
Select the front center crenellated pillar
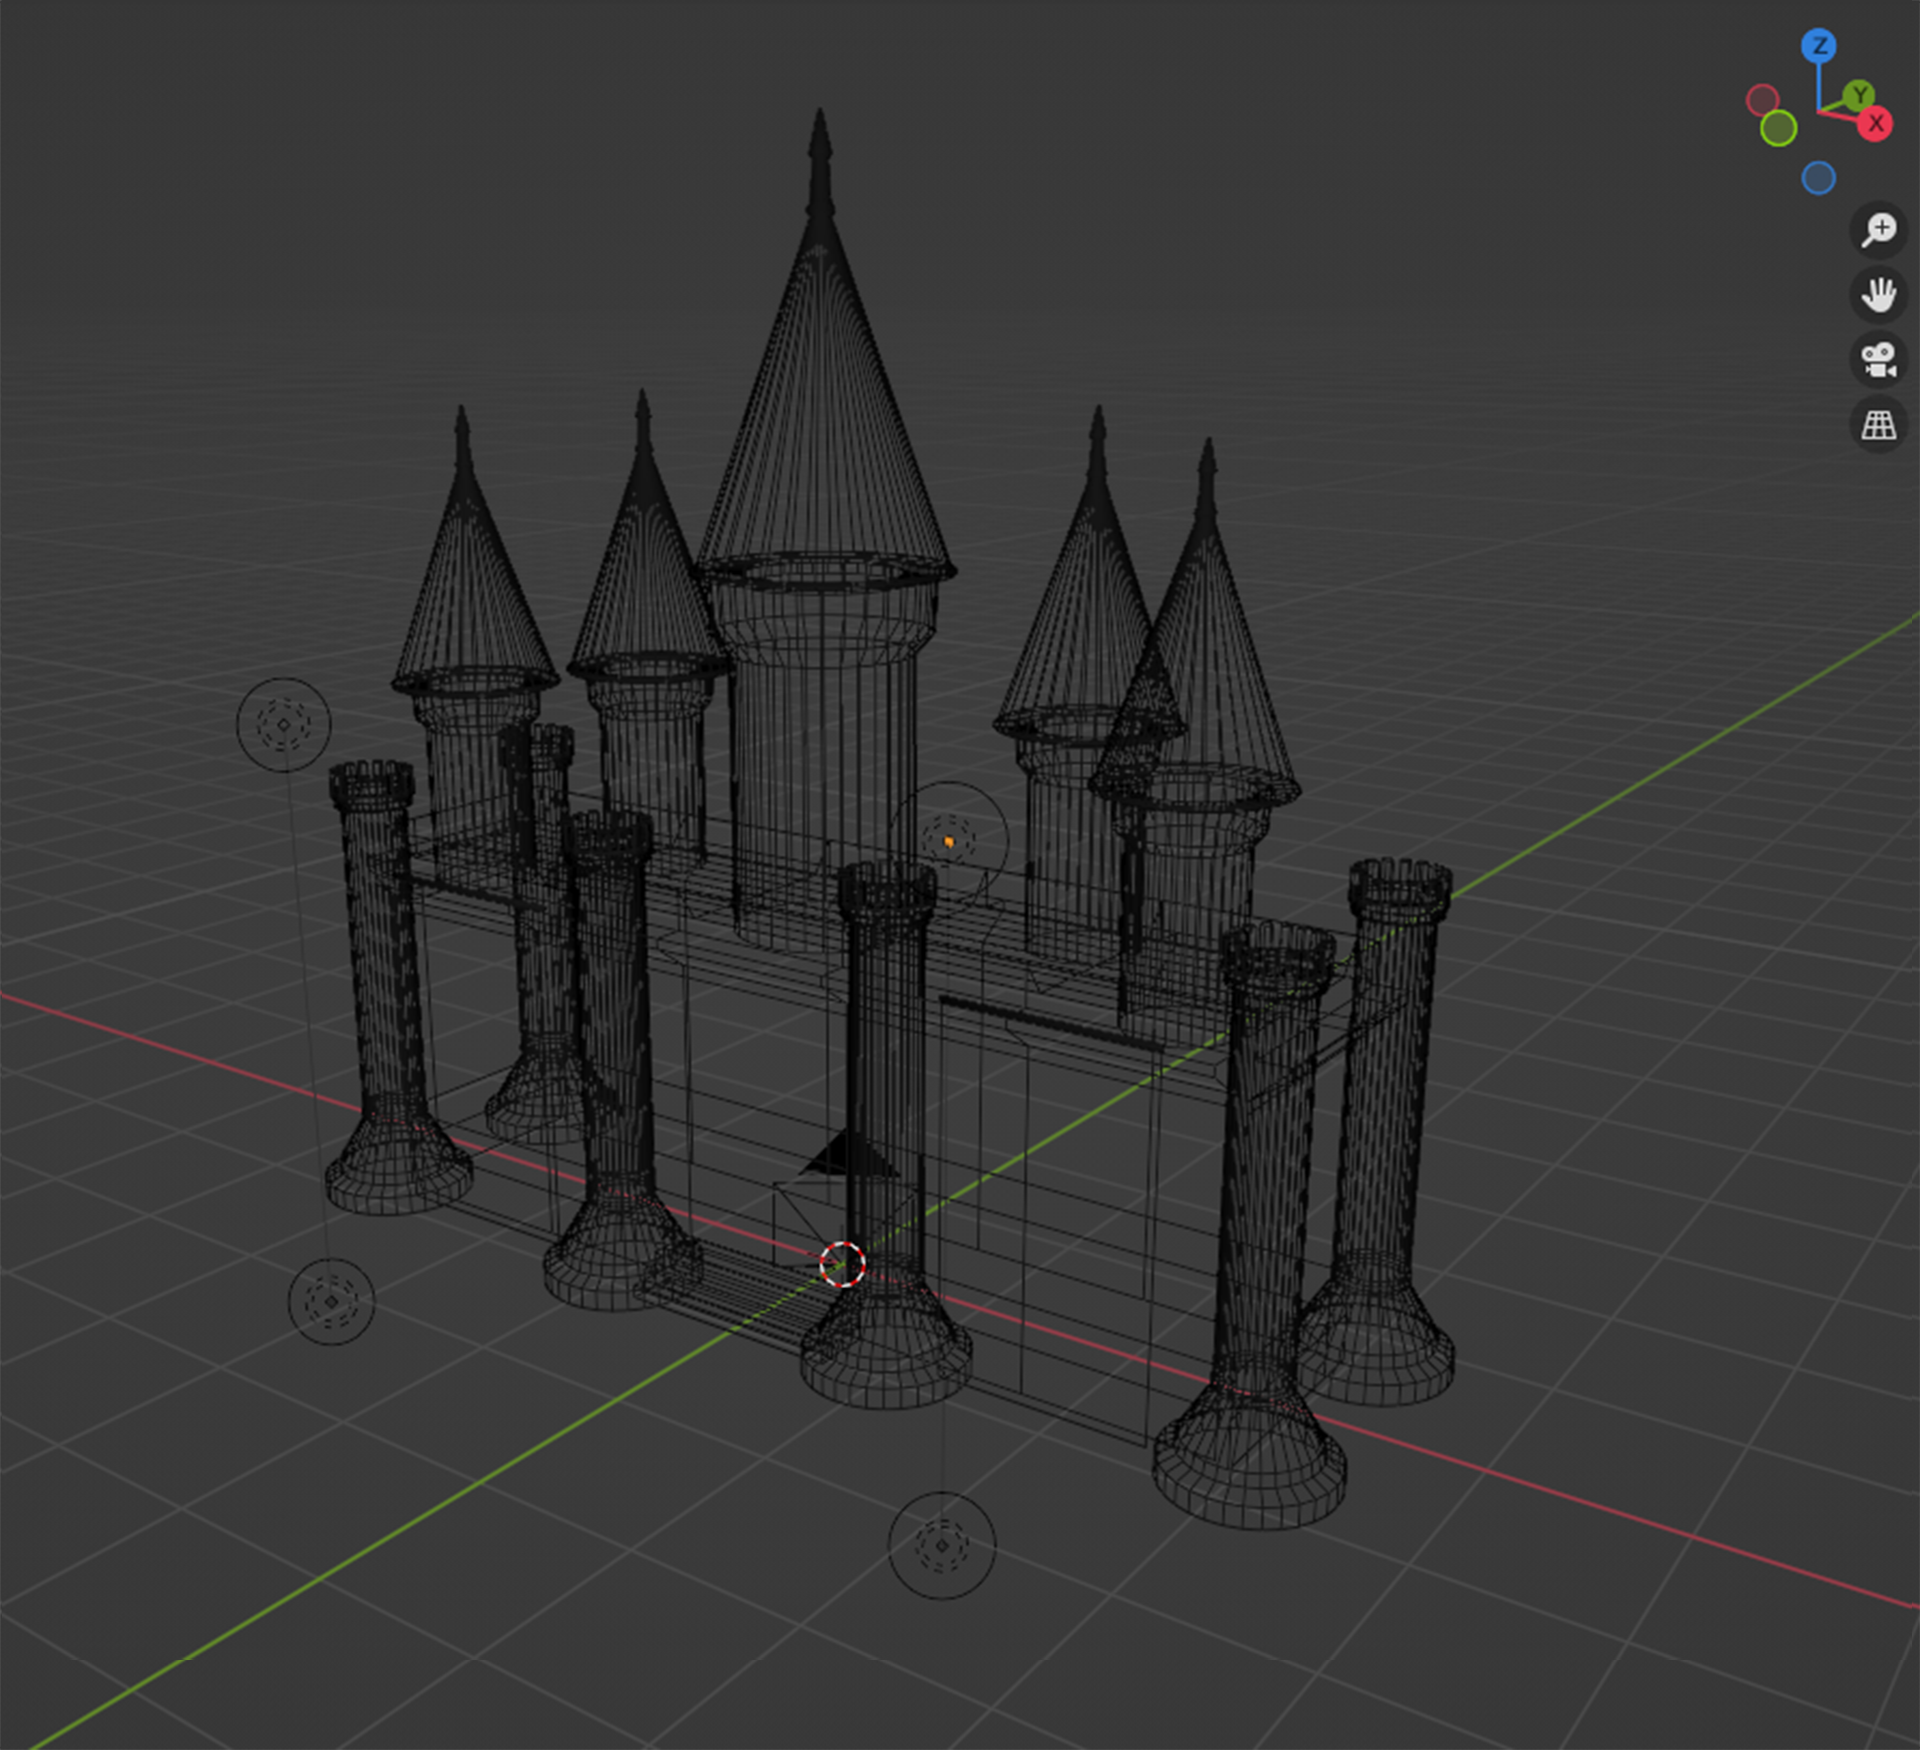coord(885,1050)
